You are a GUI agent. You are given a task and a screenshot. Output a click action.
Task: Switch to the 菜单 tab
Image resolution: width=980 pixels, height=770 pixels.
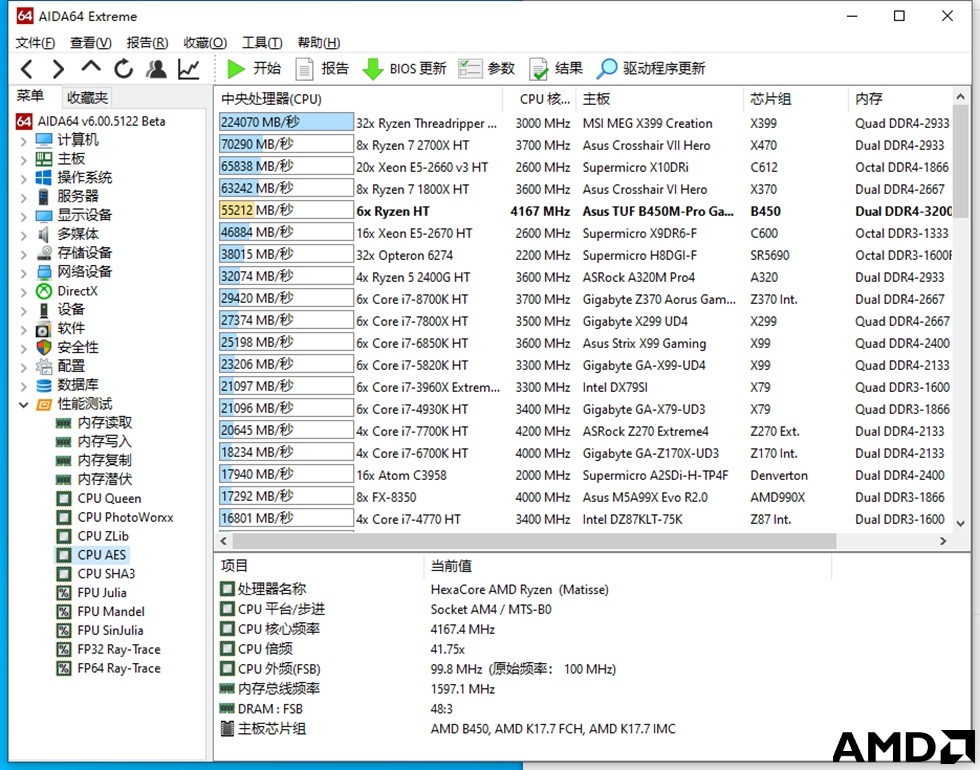(30, 96)
